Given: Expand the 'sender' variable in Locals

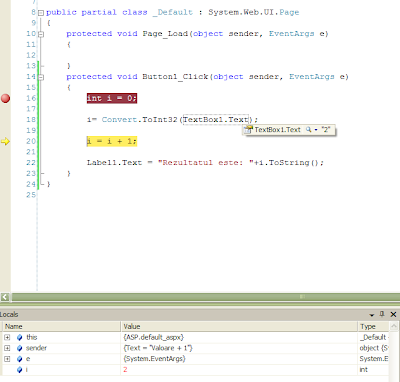Looking at the screenshot, I should point(7,348).
